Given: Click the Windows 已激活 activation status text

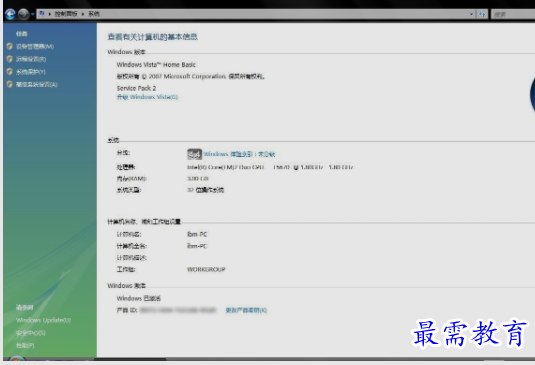Looking at the screenshot, I should coord(138,298).
